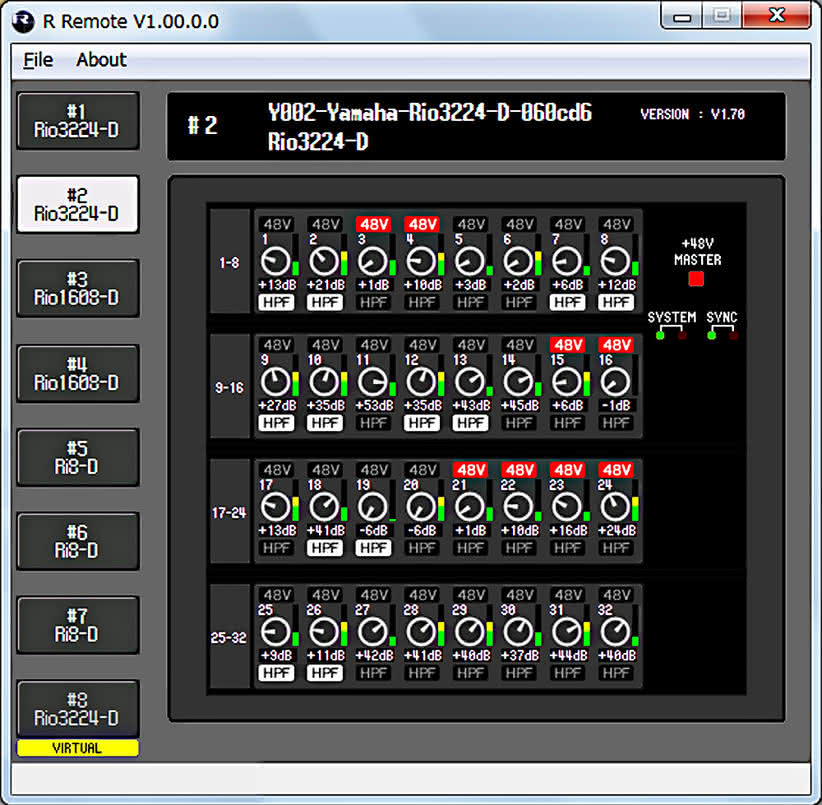Click channel 6 gain knob

(x=518, y=261)
